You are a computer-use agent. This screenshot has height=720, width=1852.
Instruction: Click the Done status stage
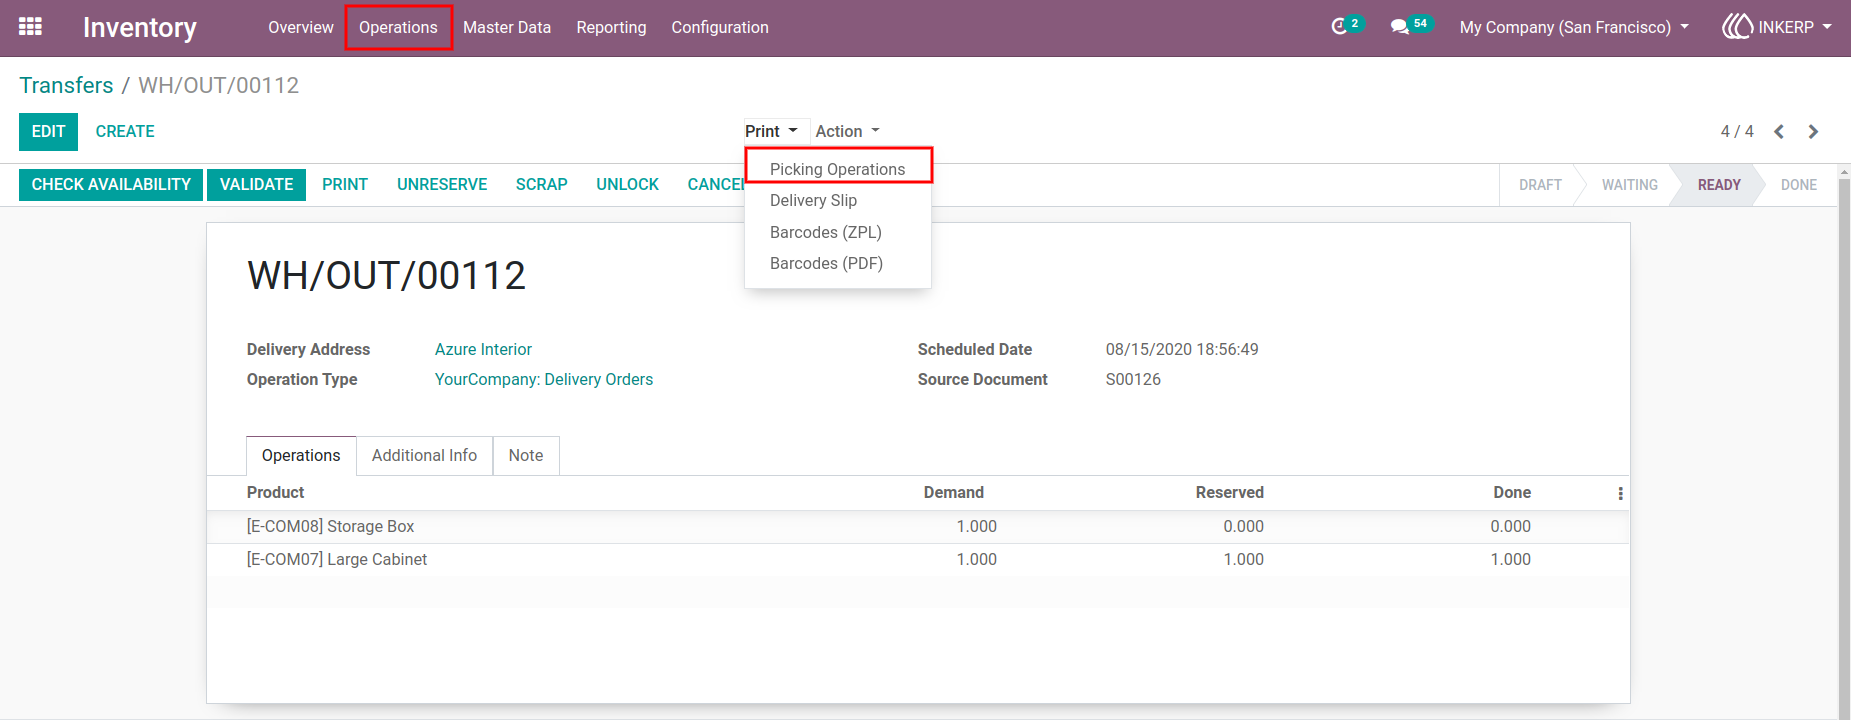click(x=1798, y=185)
